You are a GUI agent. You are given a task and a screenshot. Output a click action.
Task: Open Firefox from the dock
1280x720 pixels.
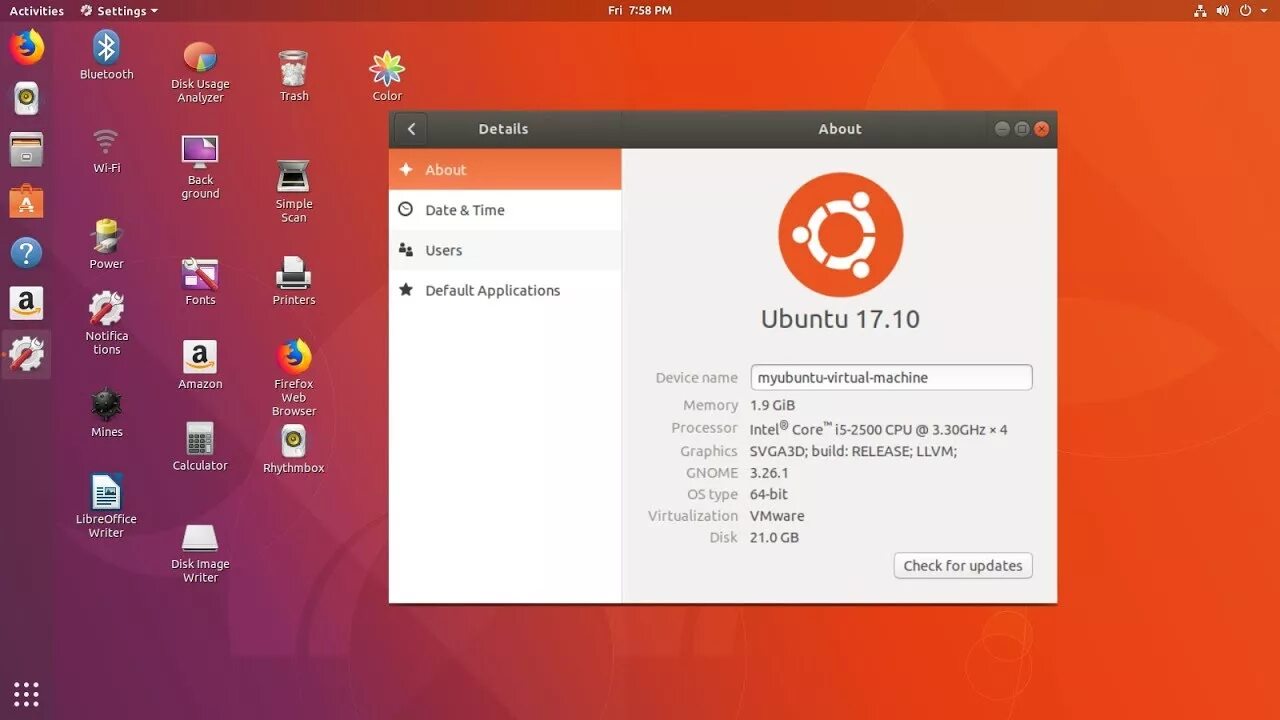(x=27, y=47)
